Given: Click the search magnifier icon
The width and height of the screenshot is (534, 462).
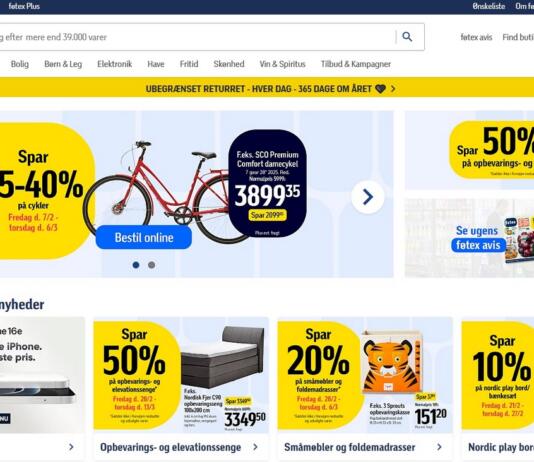Looking at the screenshot, I should (407, 36).
